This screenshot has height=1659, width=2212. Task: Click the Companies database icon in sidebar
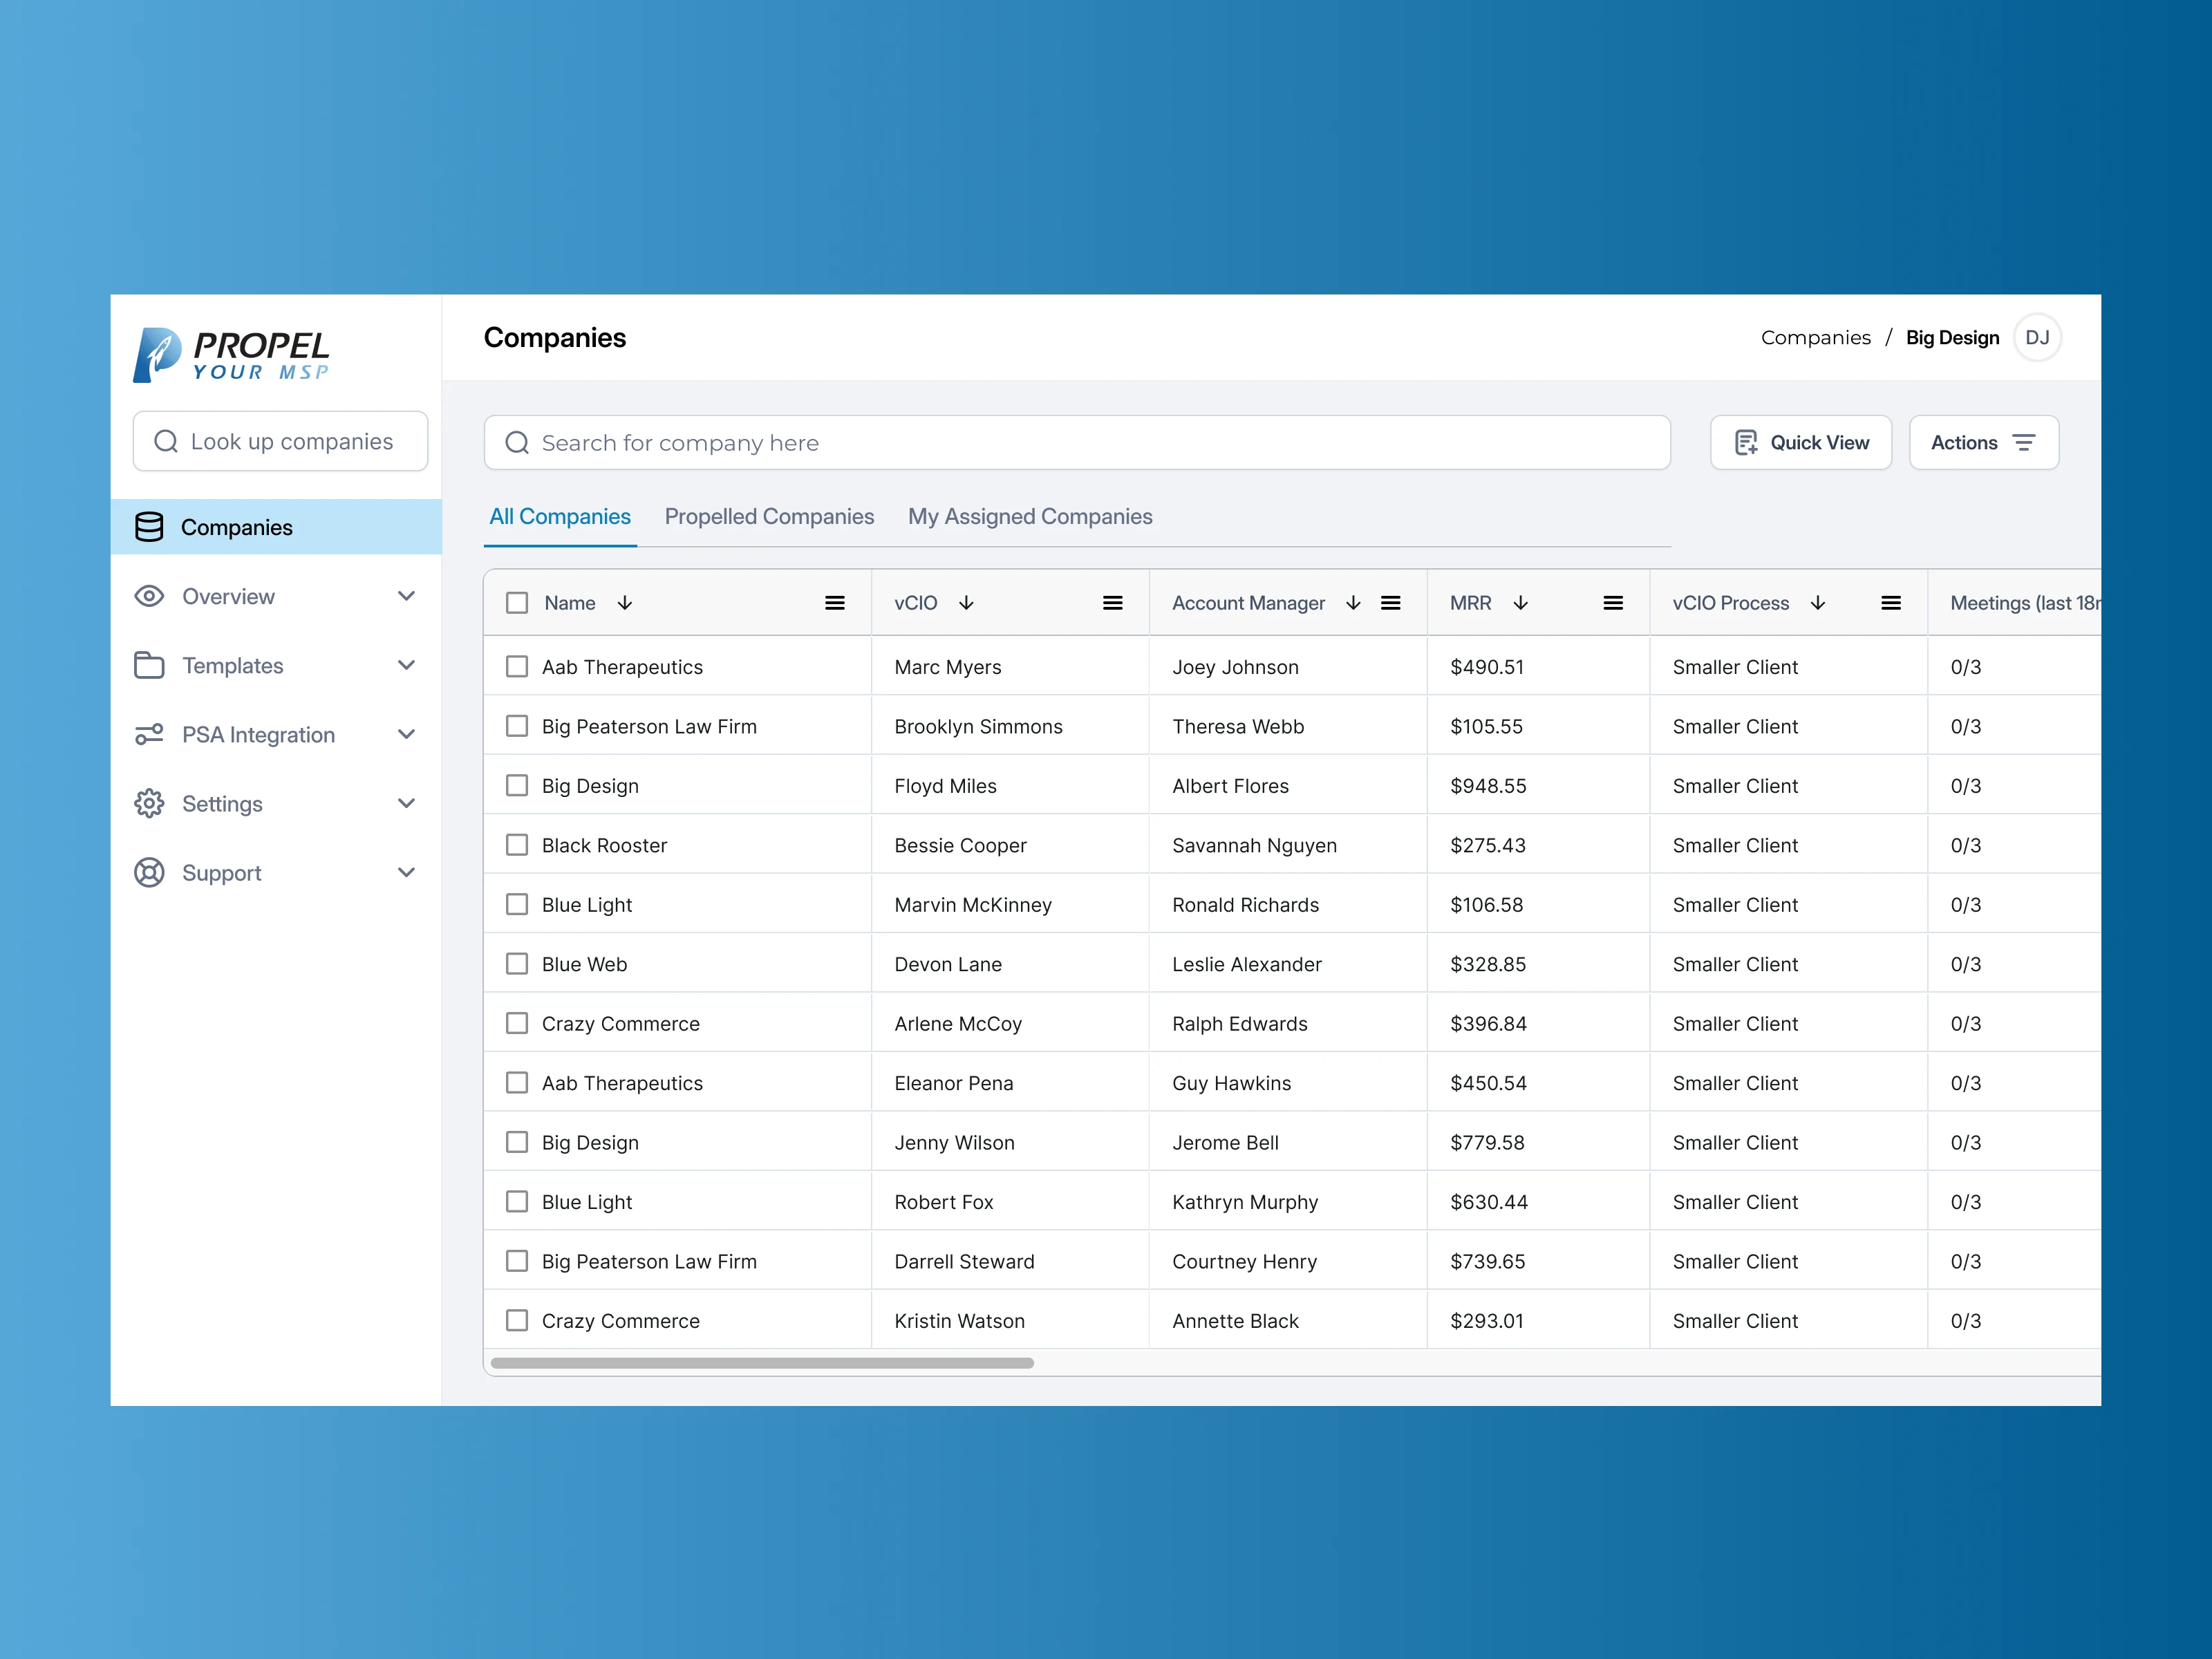[x=149, y=527]
